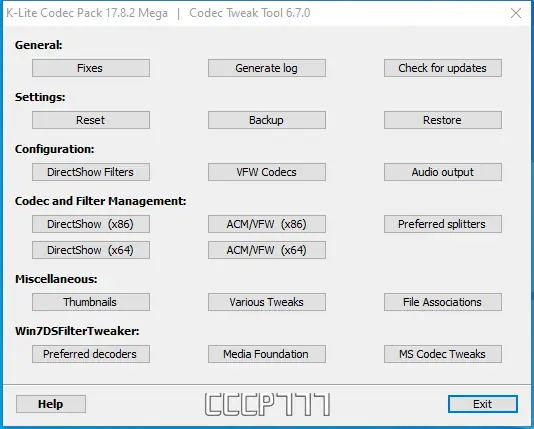This screenshot has width=534, height=429.
Task: Exit the Codec Tweak Tool
Action: click(483, 404)
